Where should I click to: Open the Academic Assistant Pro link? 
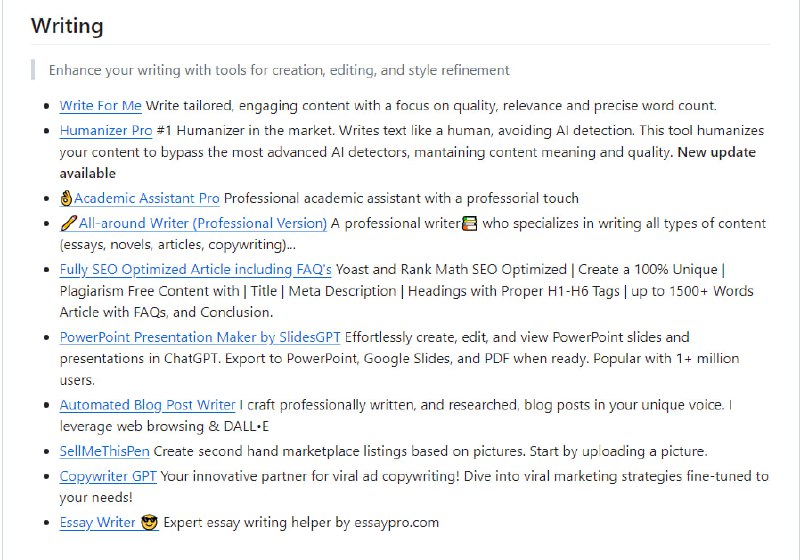click(146, 198)
